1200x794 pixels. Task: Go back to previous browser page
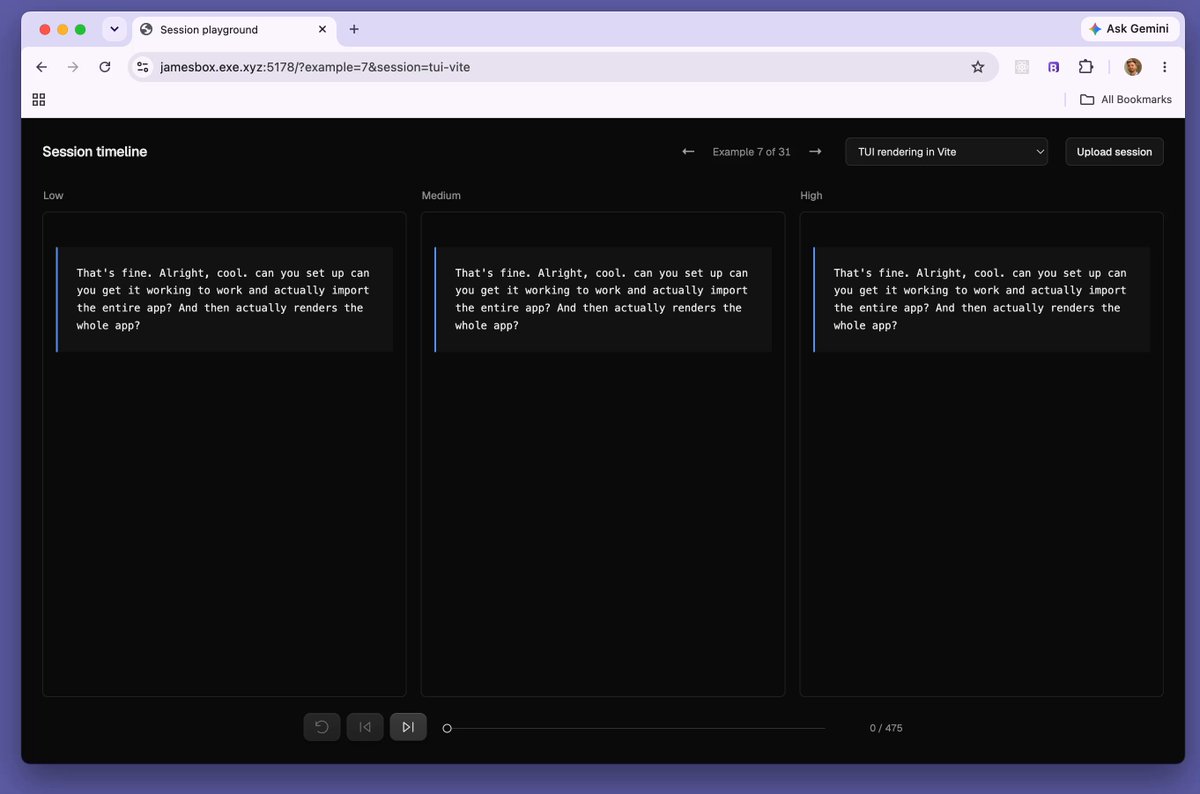click(x=41, y=67)
